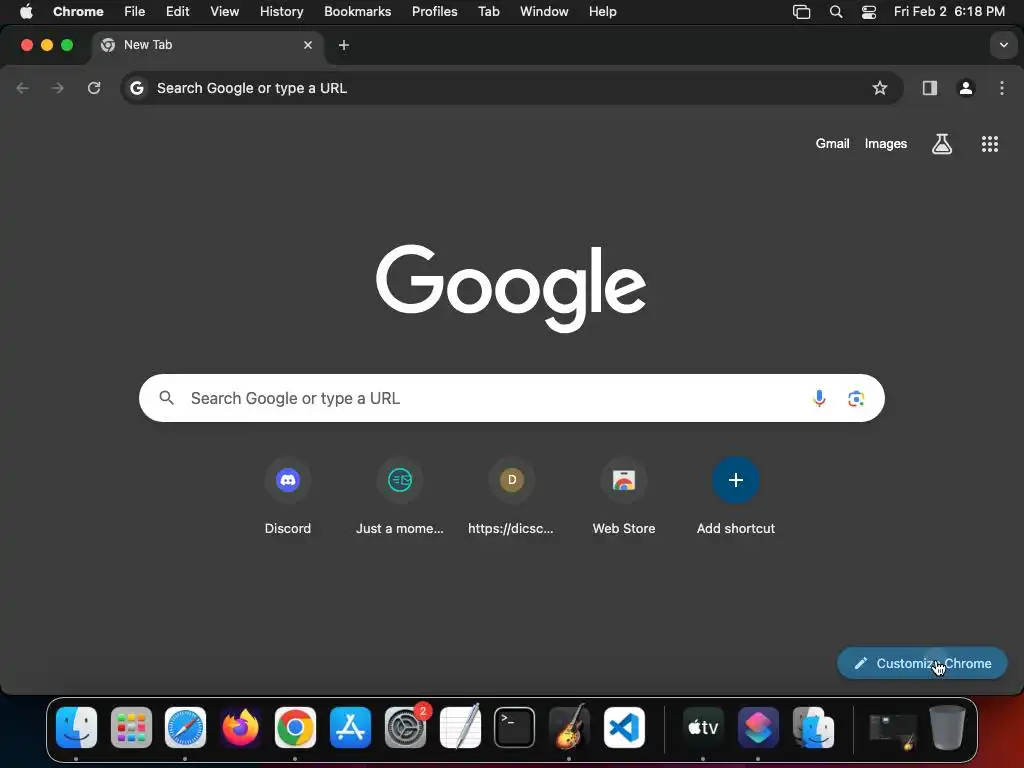Launch Safari from the Dock

pos(185,728)
